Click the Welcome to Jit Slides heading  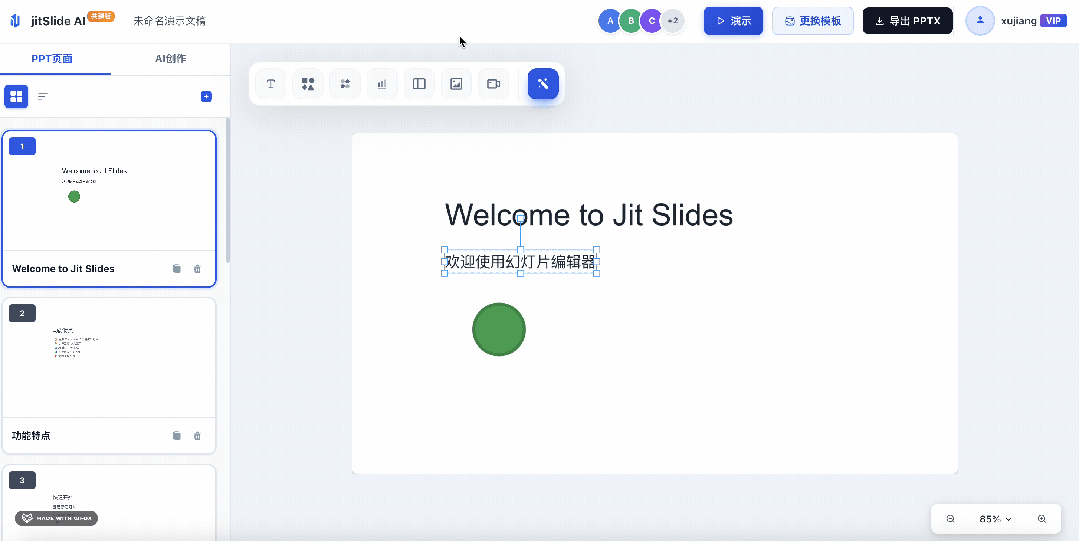tap(589, 215)
